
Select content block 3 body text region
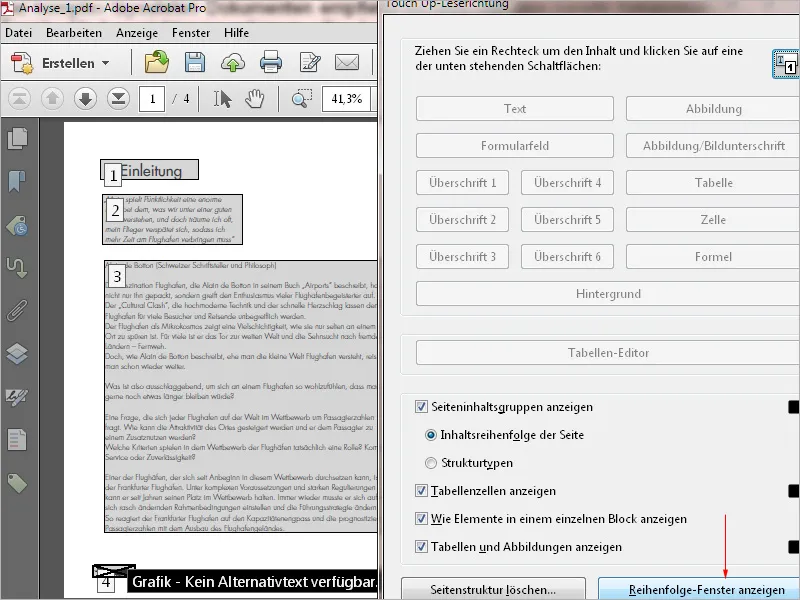coord(241,396)
